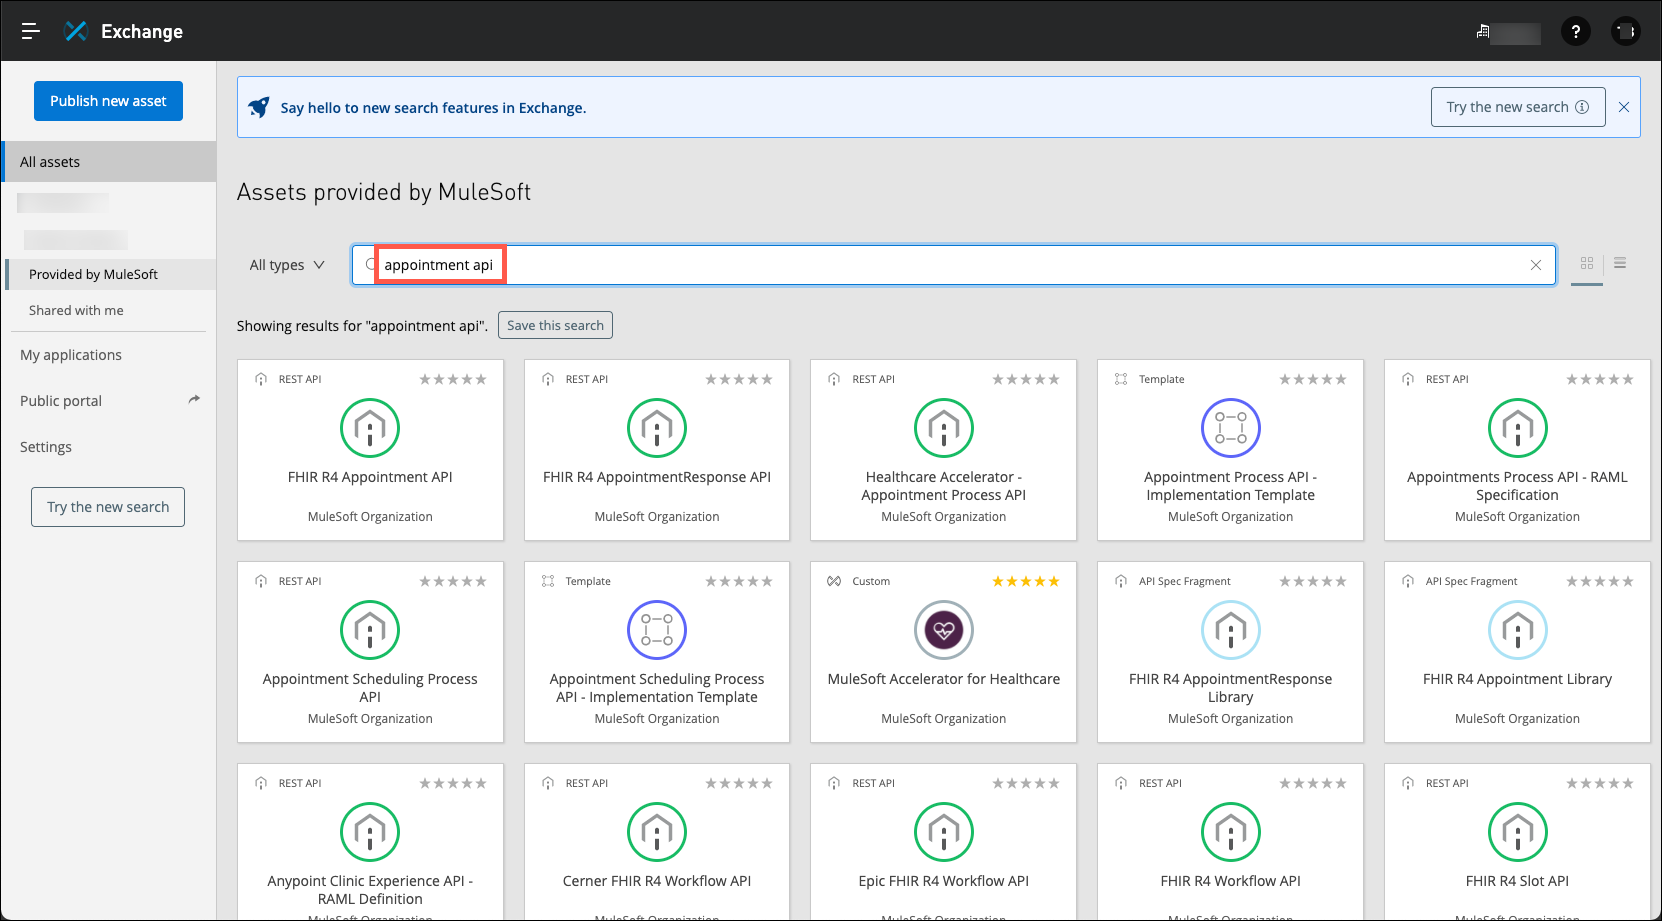
Task: Open Appointment Scheduling Process API title
Action: click(x=370, y=688)
